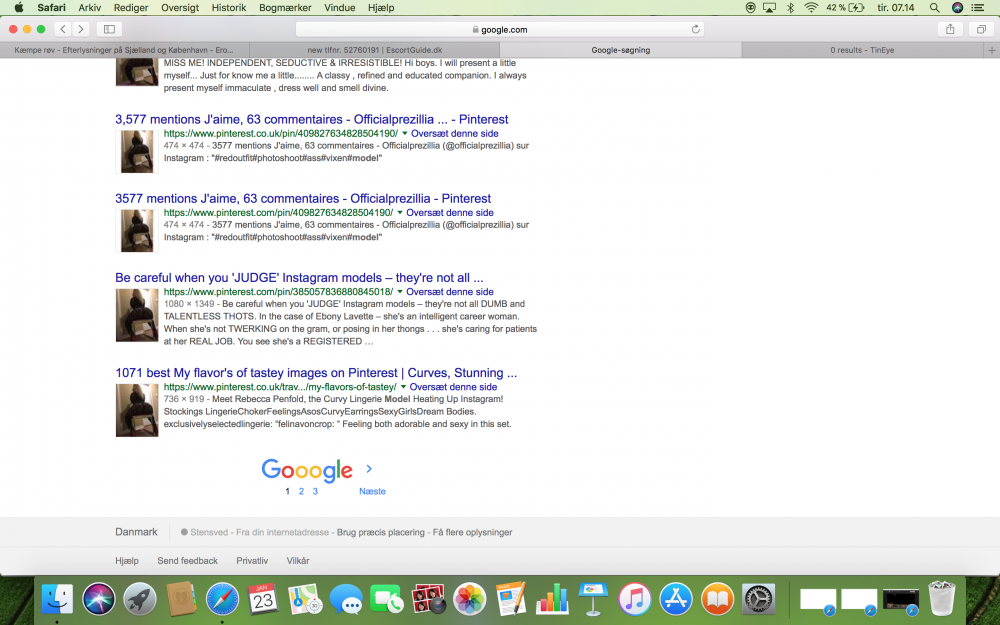This screenshot has width=1000, height=625.
Task: Open the Apple menu
Action: click(19, 8)
